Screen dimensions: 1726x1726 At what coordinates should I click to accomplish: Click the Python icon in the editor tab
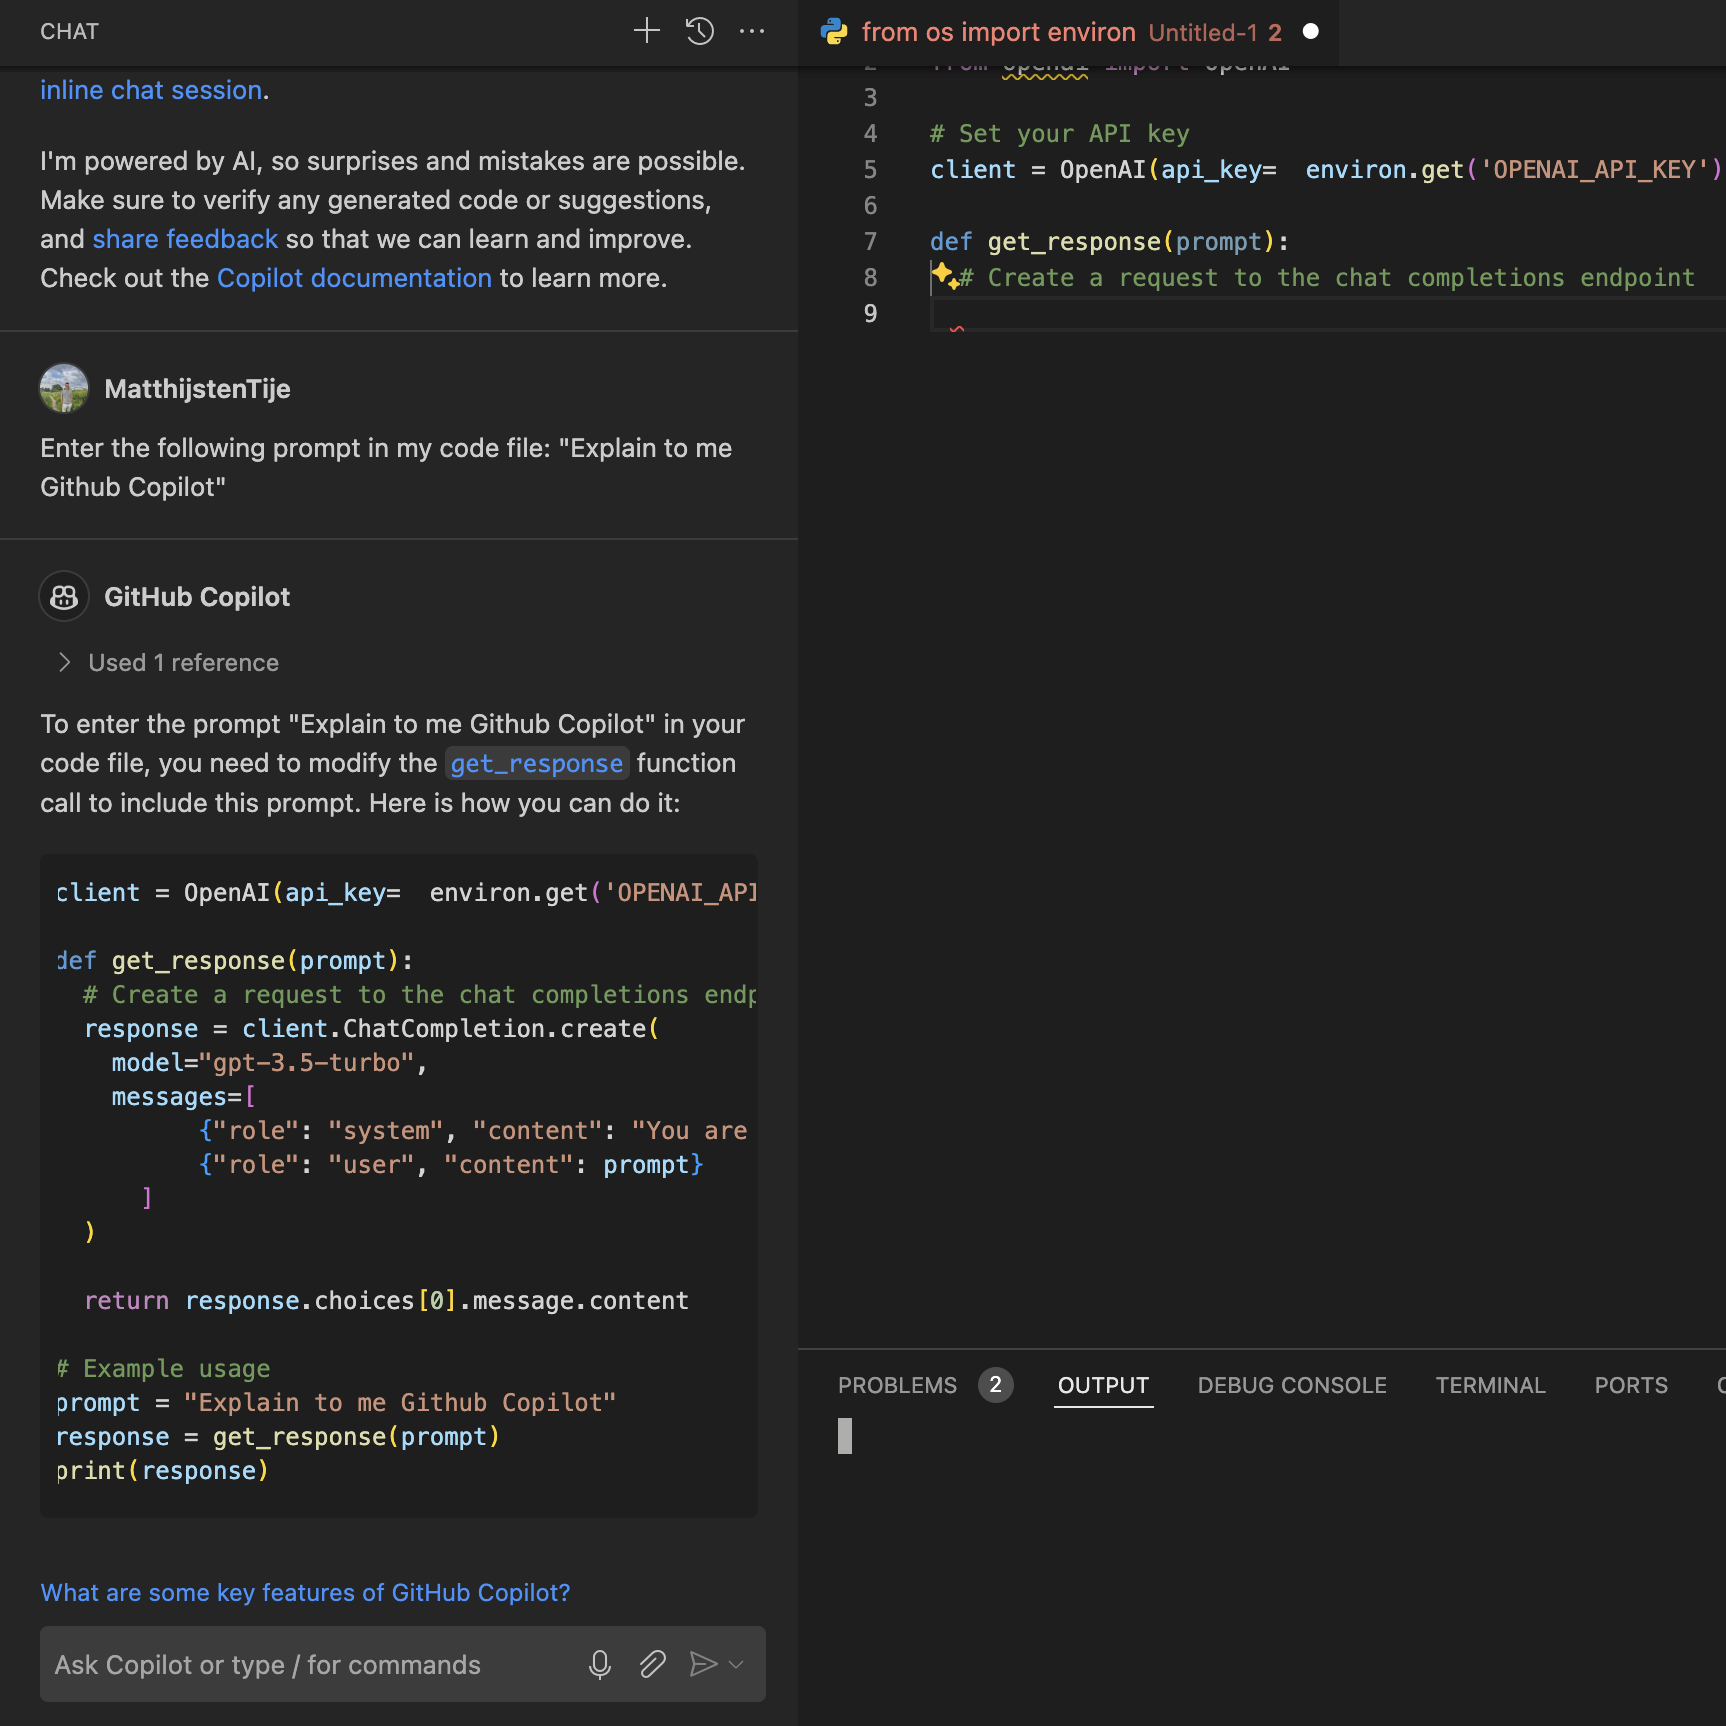(x=834, y=31)
